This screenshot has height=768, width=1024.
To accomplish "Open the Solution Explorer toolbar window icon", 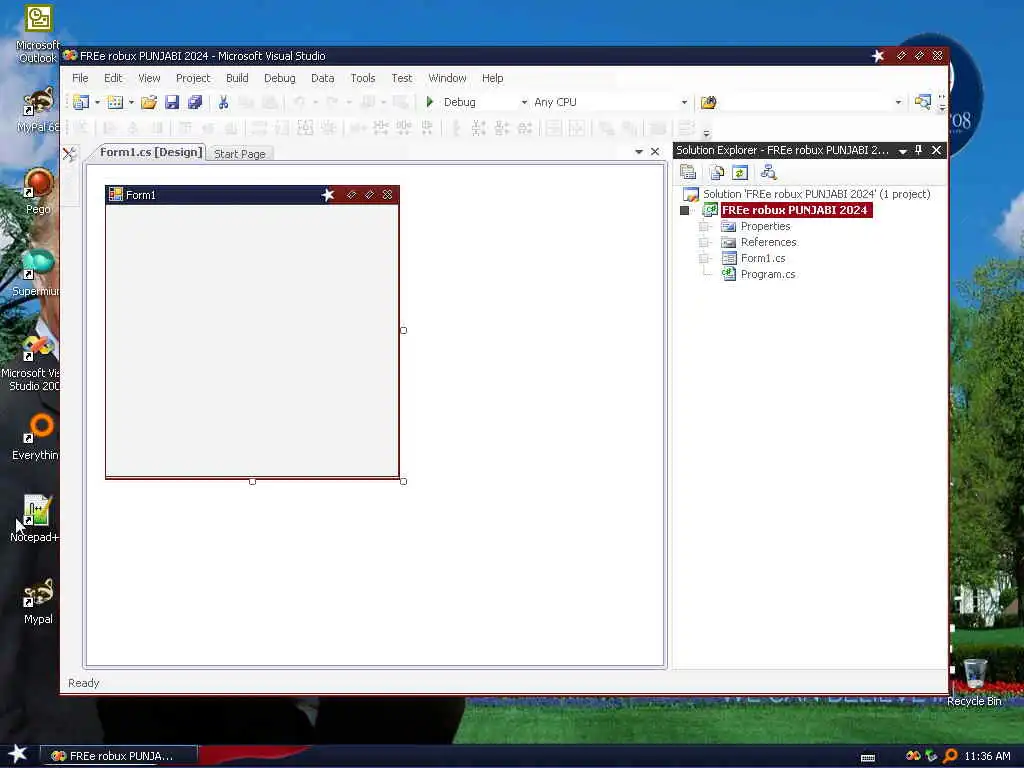I will tap(922, 102).
